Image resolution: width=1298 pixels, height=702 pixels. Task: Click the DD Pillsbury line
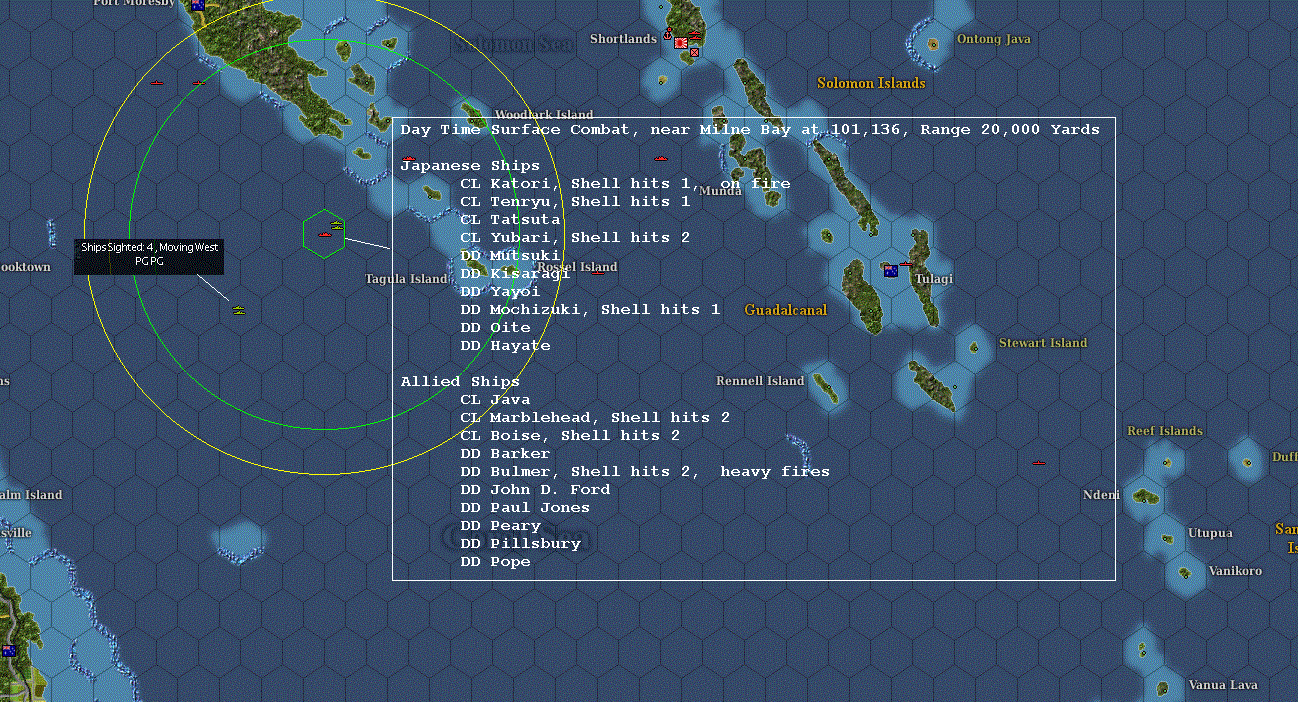(520, 544)
